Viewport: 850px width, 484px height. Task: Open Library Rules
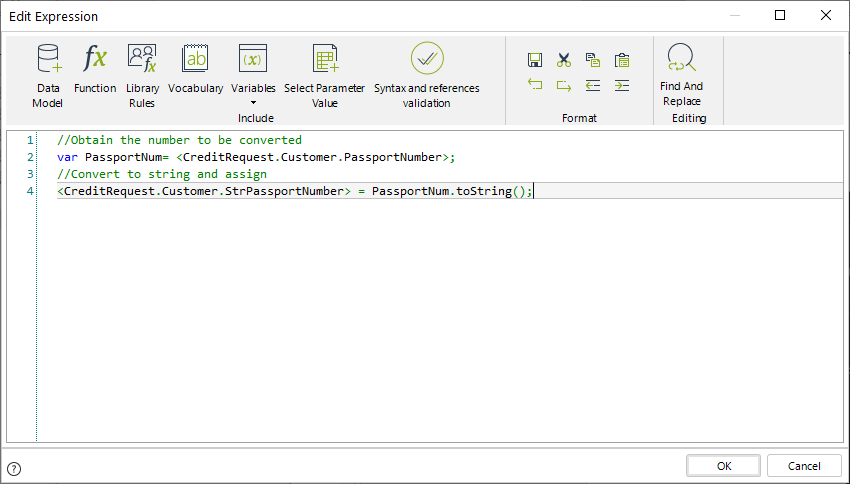pos(142,76)
